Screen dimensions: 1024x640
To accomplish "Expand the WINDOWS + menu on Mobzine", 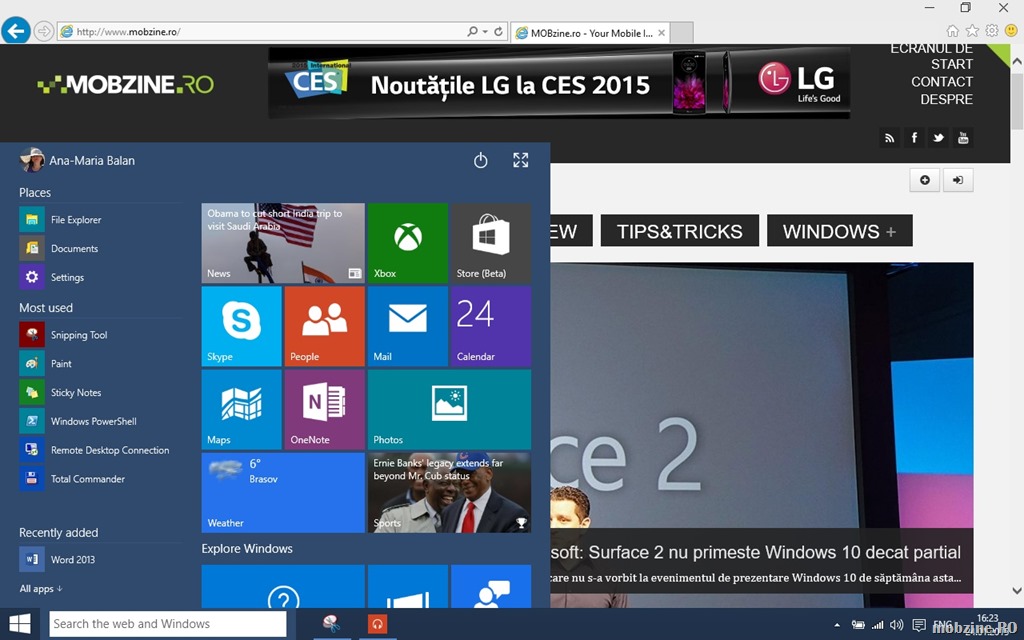I will point(839,231).
